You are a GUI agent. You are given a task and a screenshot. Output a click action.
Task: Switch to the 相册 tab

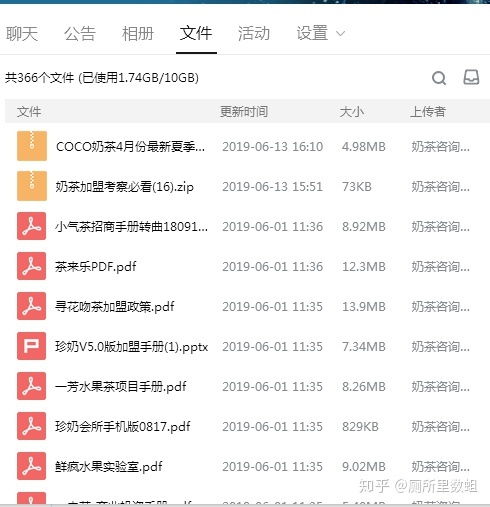(x=138, y=33)
